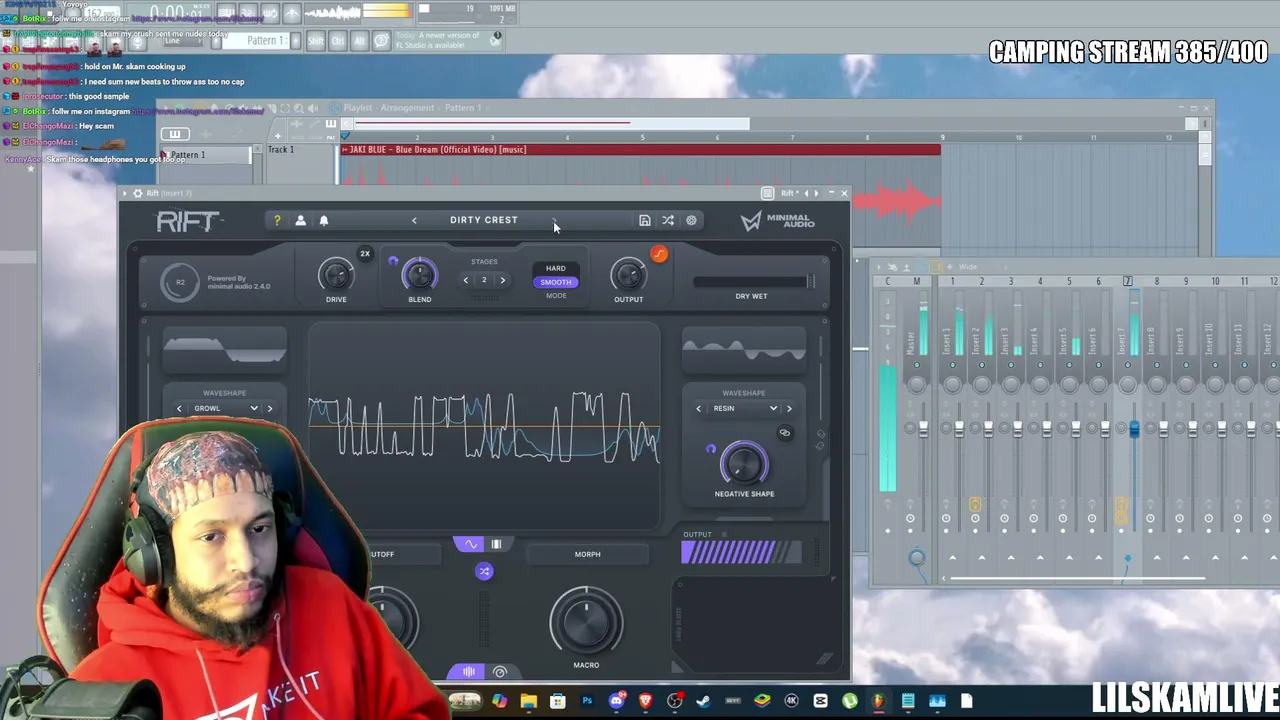
Task: Adjust the Master channel fader in mixer
Action: tap(923, 429)
